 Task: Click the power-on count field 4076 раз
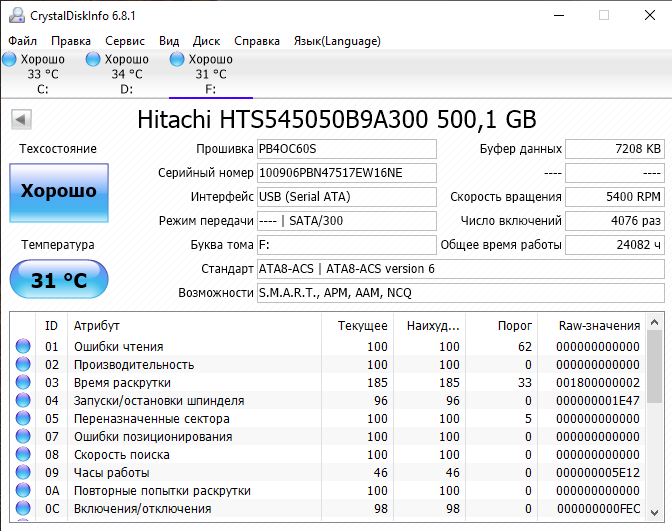tap(615, 221)
